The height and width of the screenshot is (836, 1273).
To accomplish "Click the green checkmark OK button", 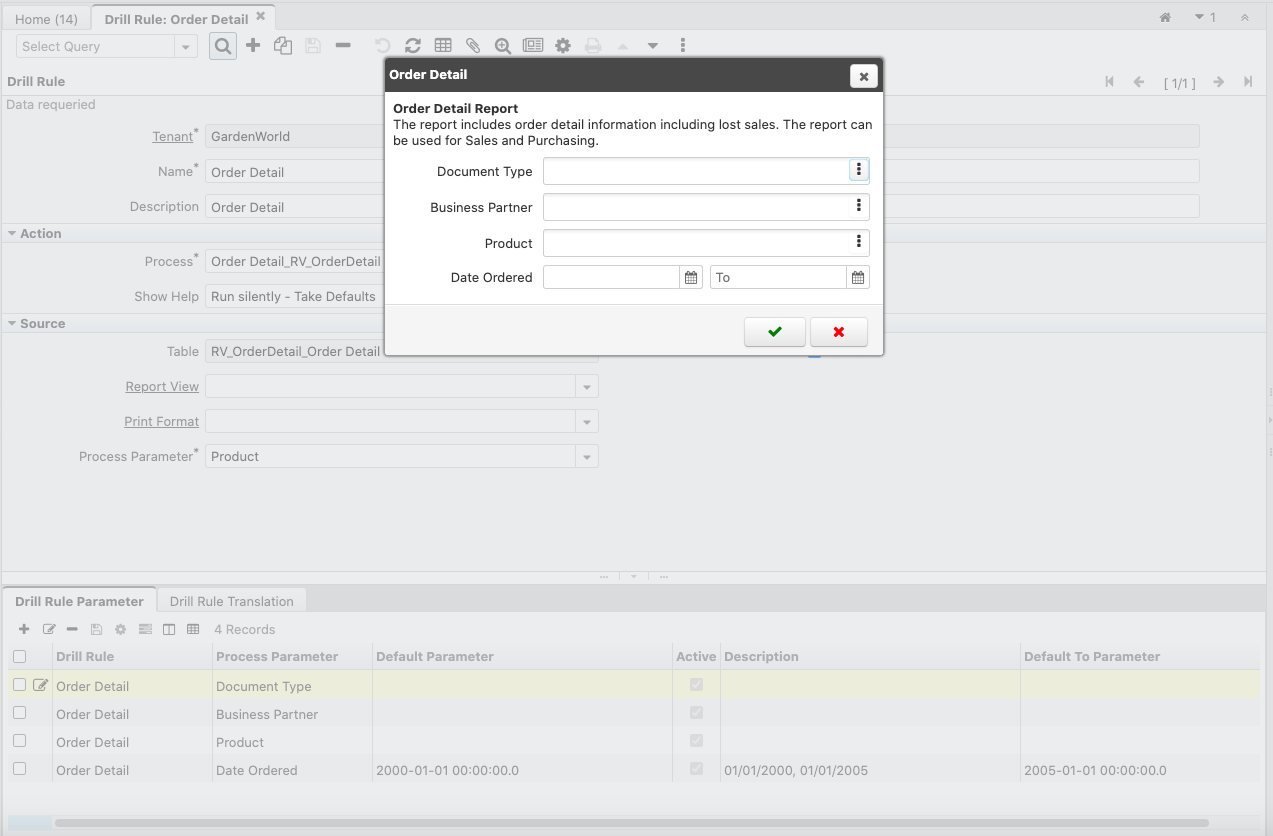I will [x=774, y=332].
